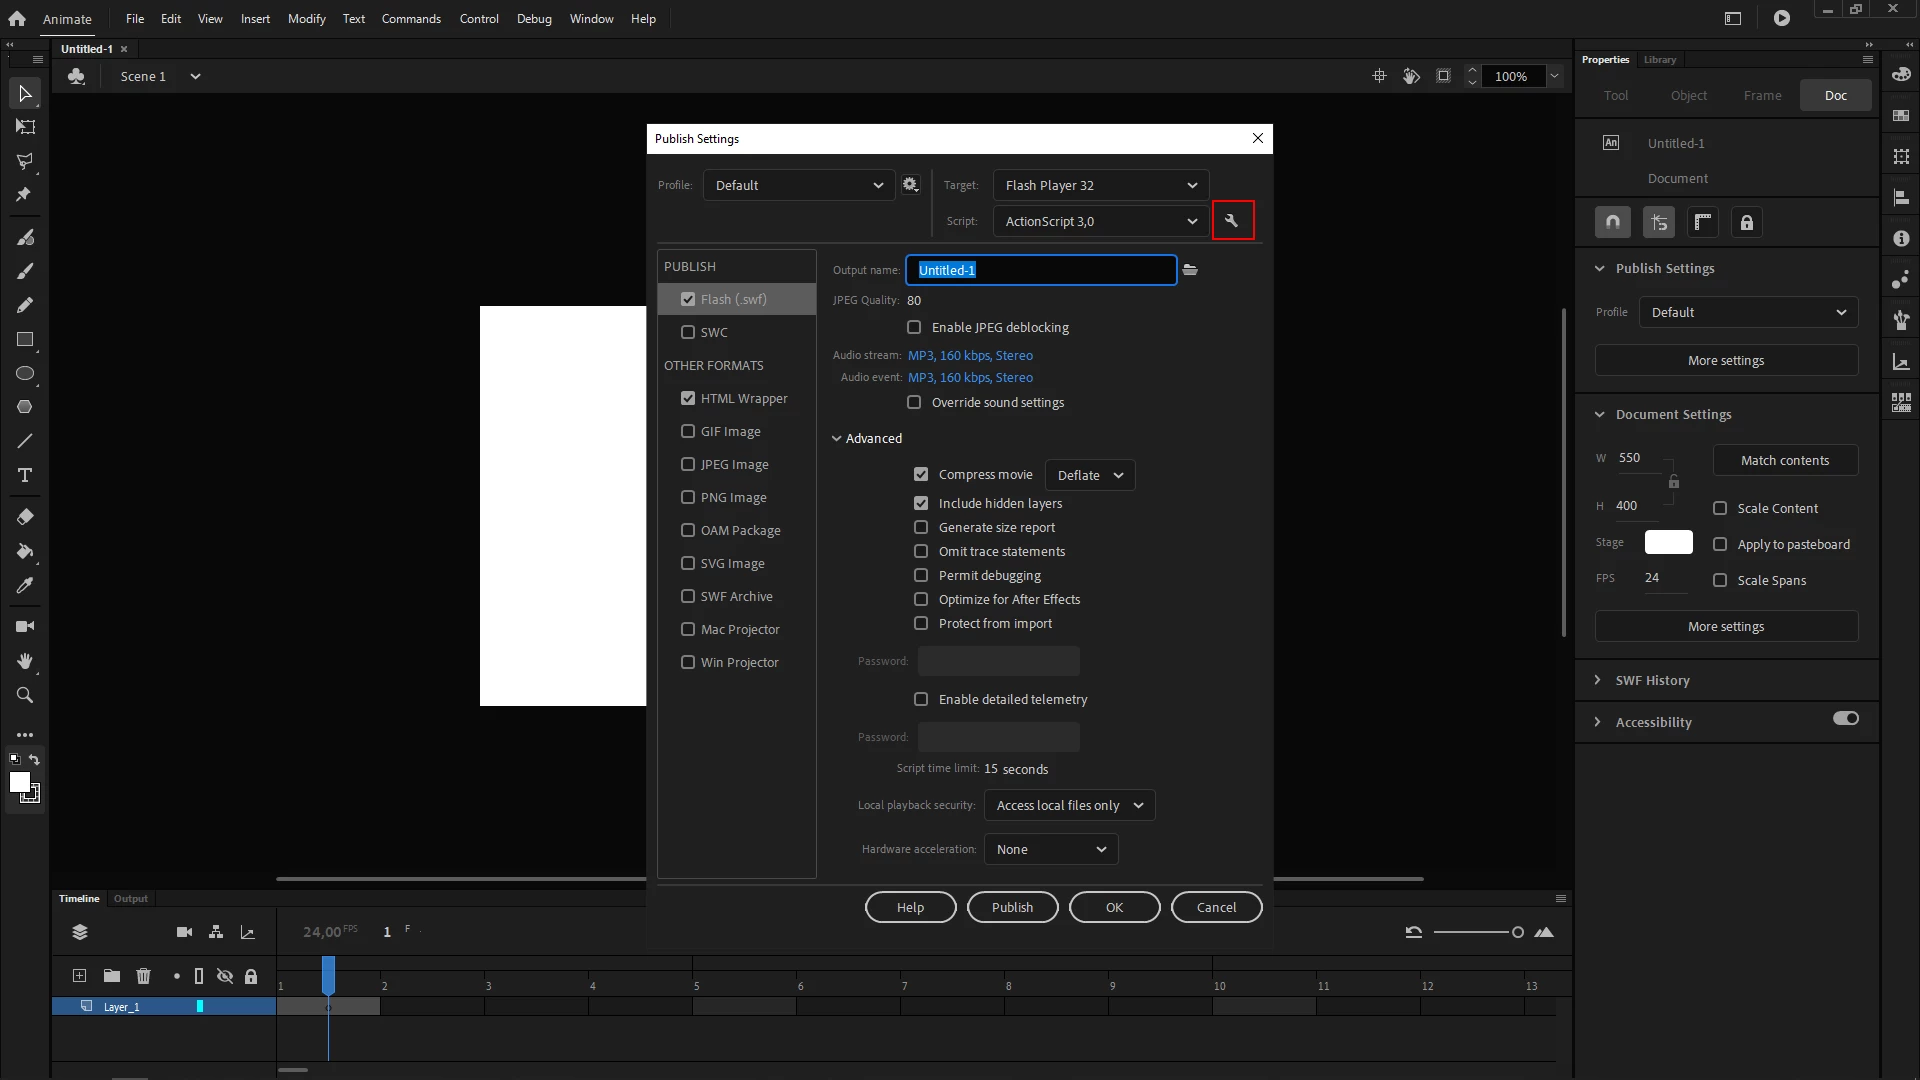1920x1080 pixels.
Task: Select the Hand tool
Action: tap(25, 661)
